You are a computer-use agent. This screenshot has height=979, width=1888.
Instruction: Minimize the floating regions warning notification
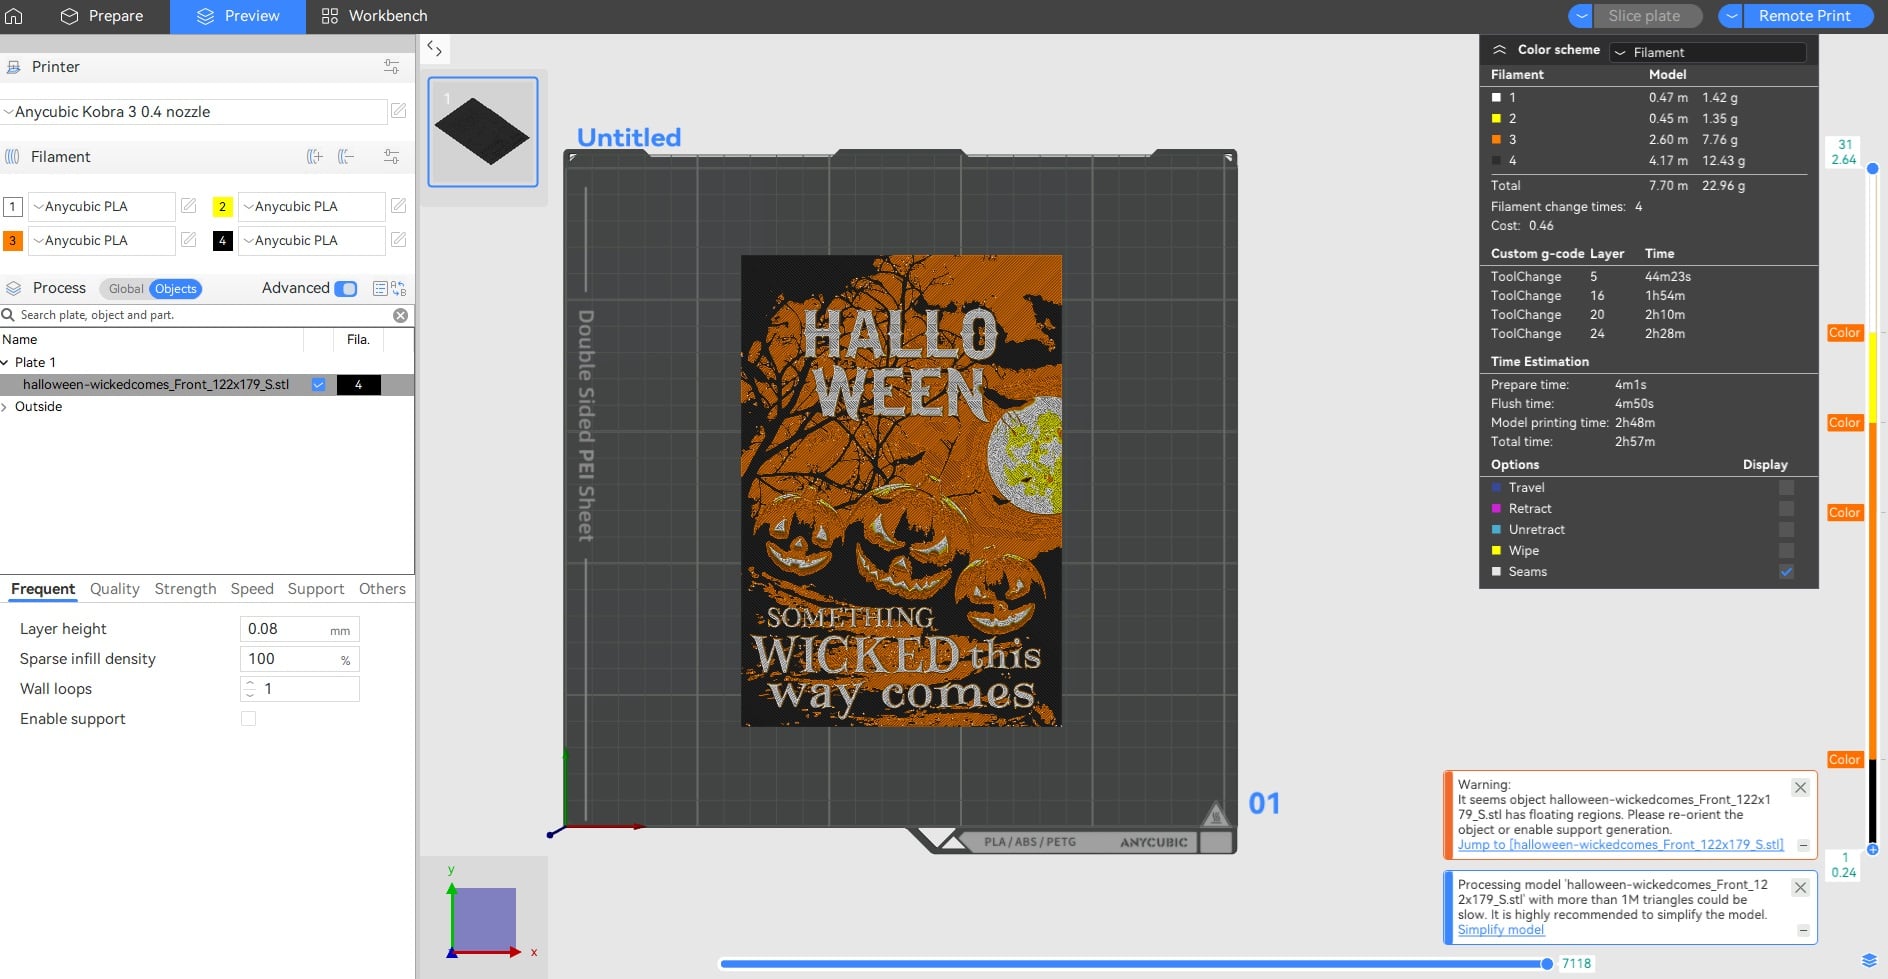click(x=1803, y=845)
